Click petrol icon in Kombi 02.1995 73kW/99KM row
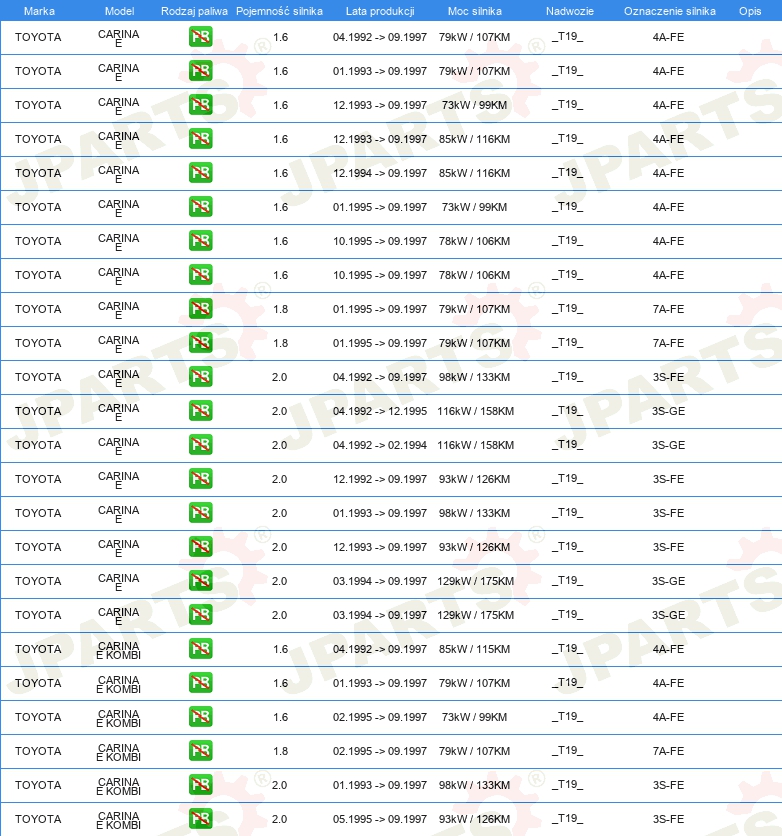 tap(200, 717)
